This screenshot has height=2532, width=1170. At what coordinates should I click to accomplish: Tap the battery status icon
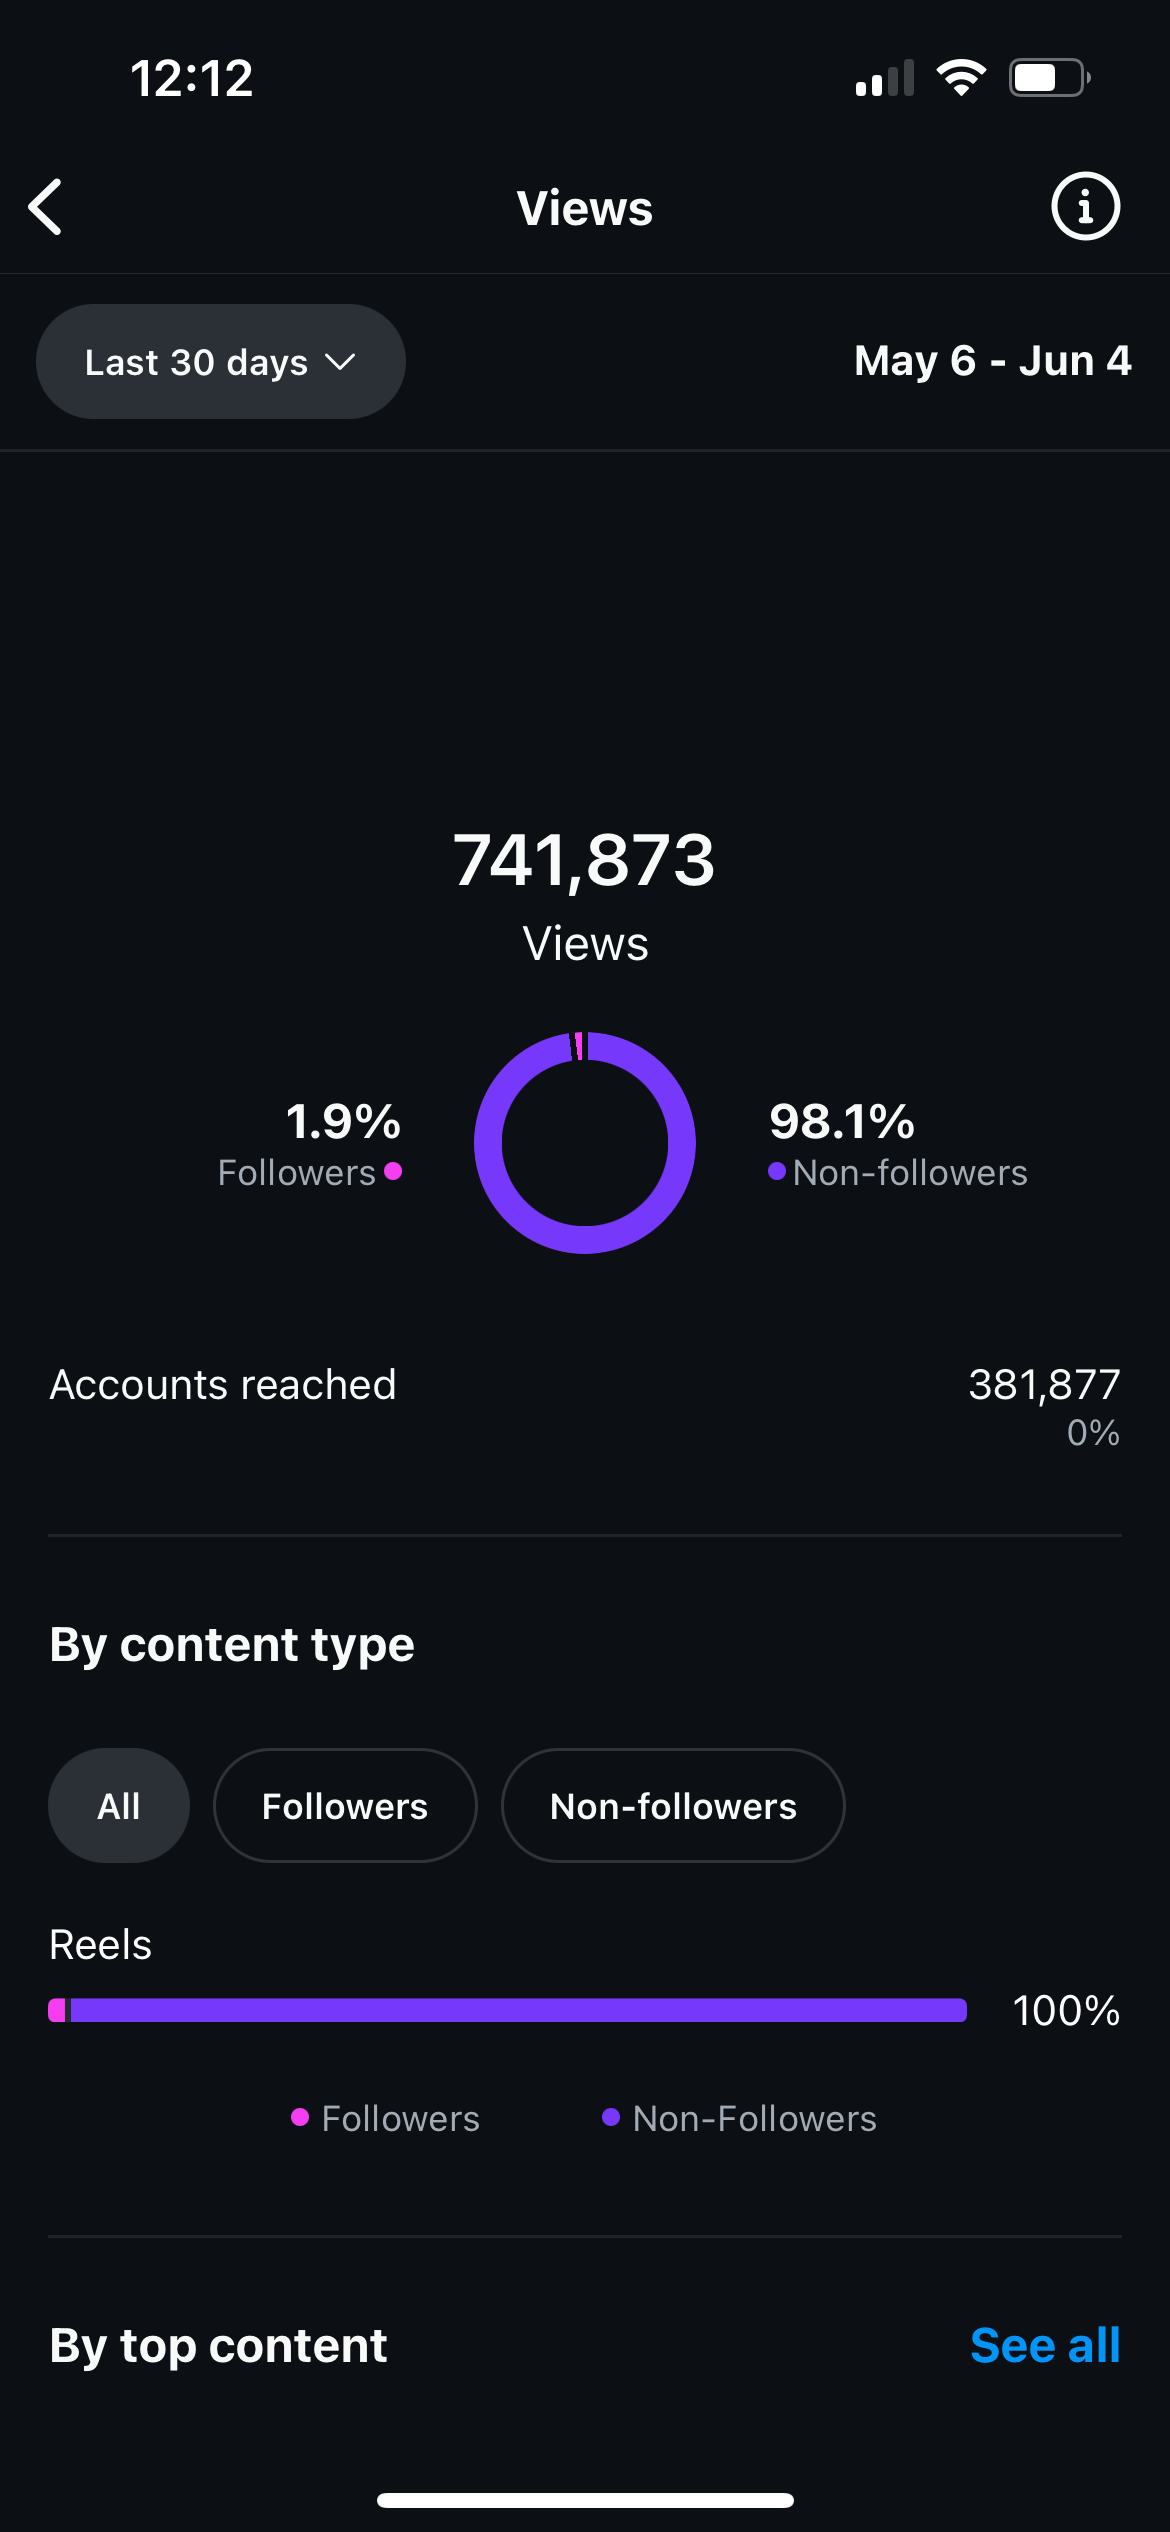click(x=1049, y=78)
